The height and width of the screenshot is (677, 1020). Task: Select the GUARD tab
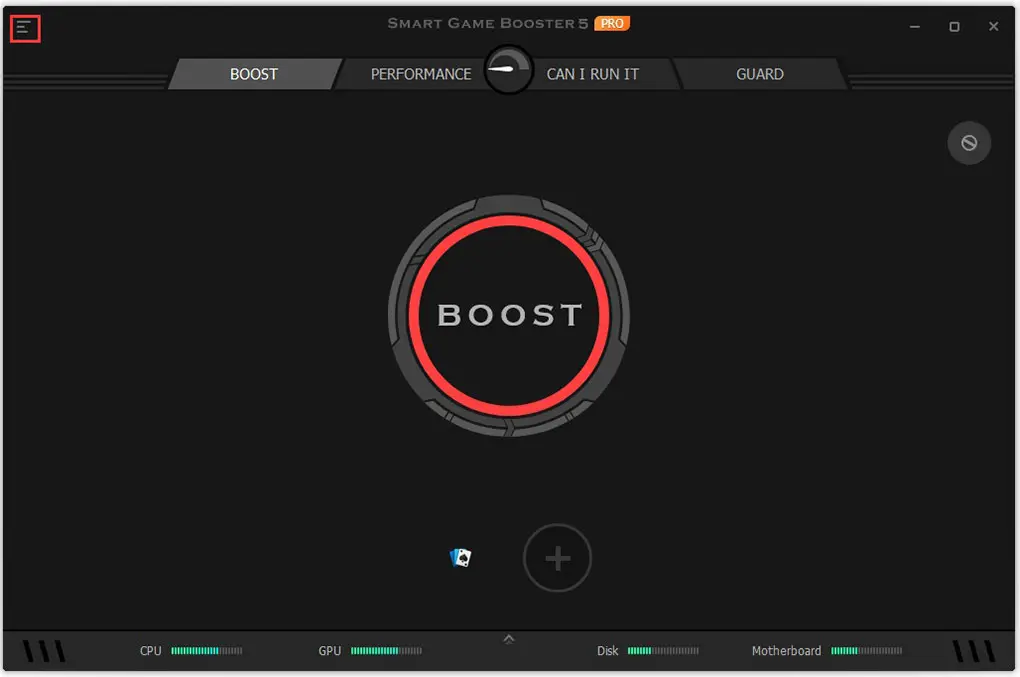(x=760, y=73)
